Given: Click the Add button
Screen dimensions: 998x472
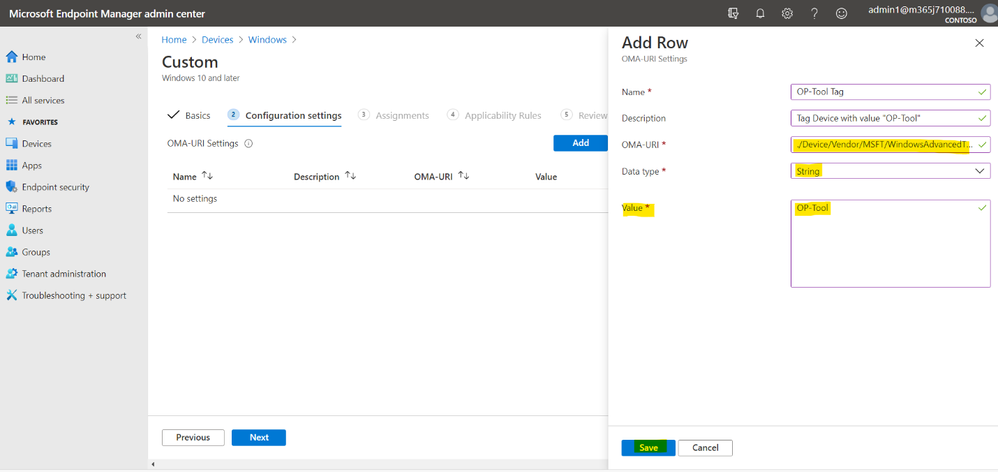Looking at the screenshot, I should [x=580, y=143].
